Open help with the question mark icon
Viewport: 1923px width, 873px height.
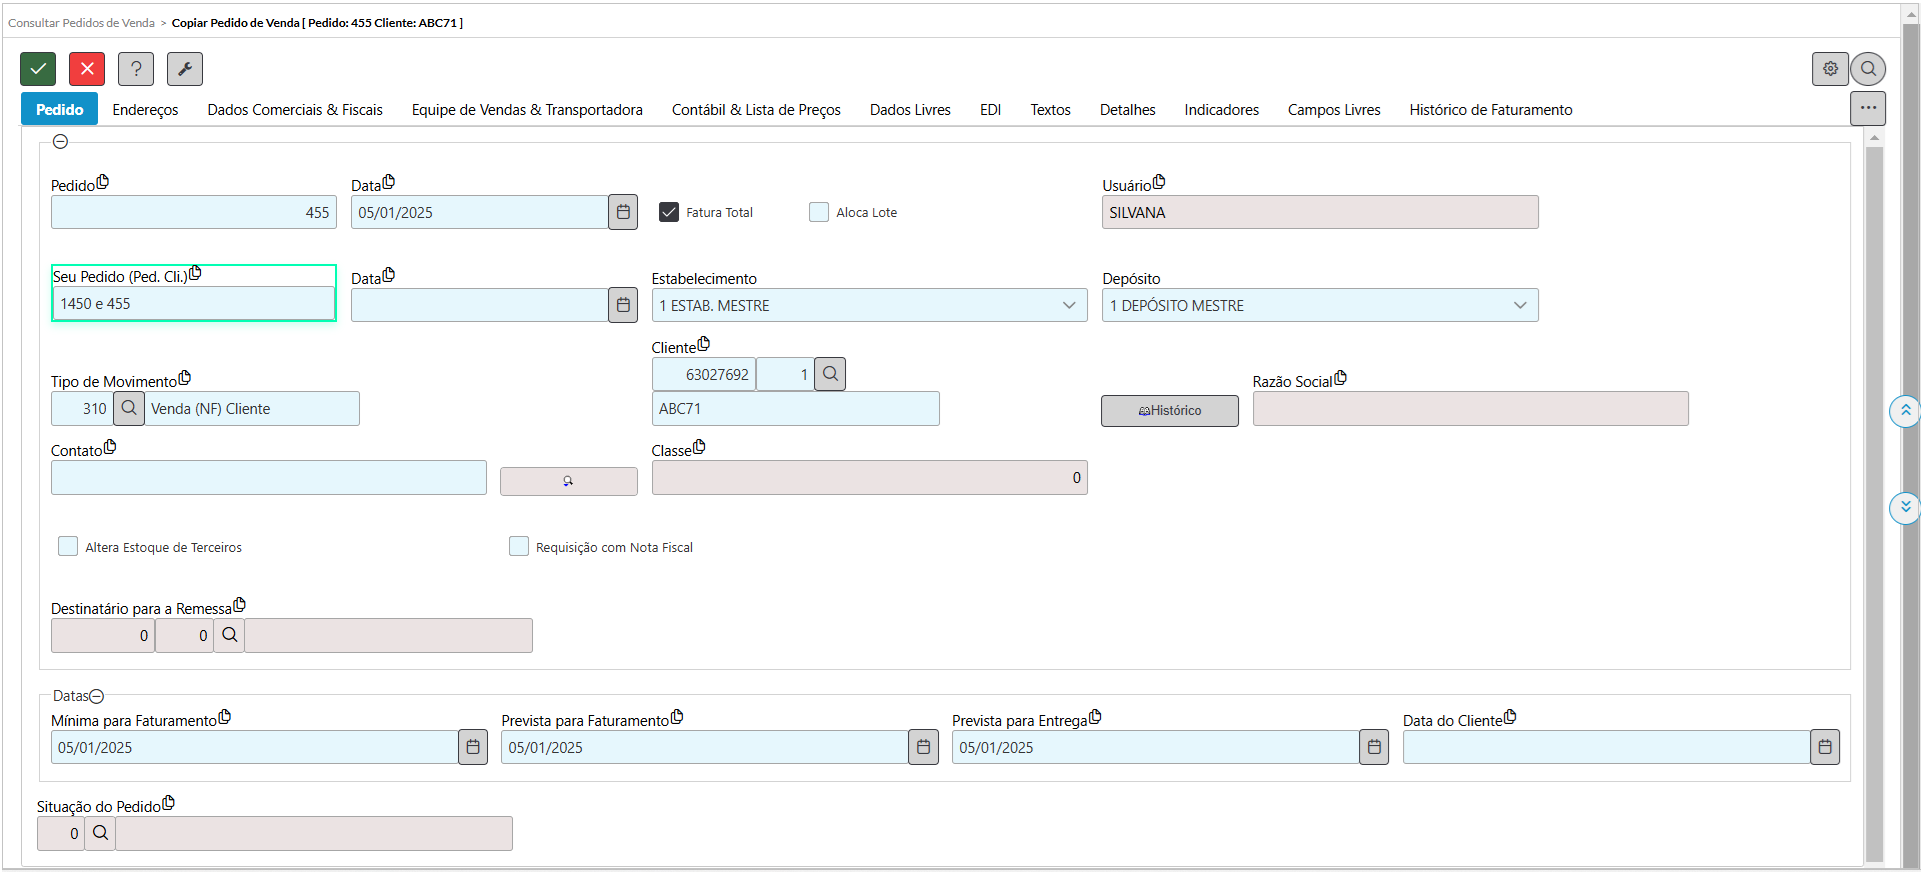coord(136,69)
